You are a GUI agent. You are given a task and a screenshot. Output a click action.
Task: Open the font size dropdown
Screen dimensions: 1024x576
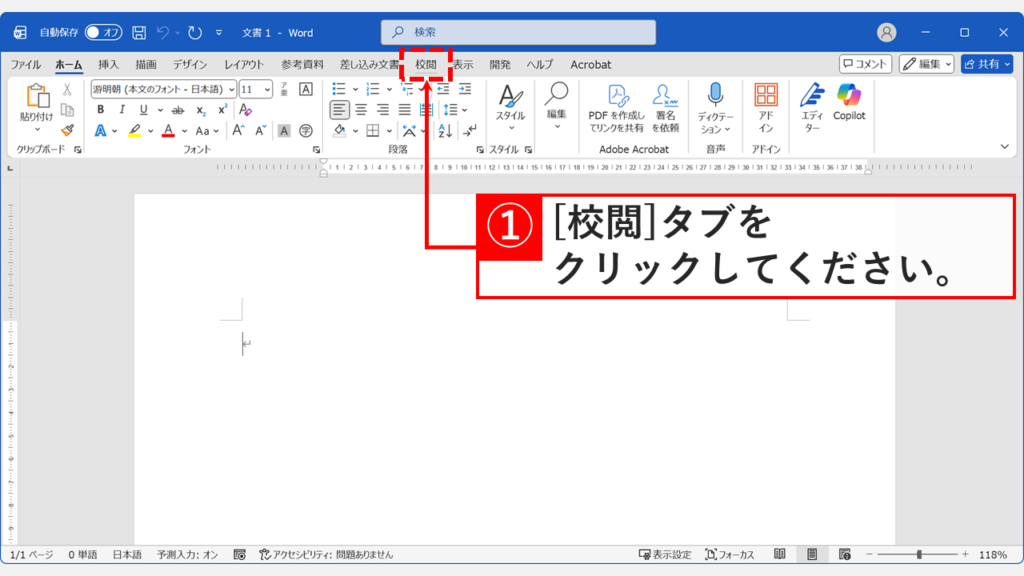[x=266, y=88]
